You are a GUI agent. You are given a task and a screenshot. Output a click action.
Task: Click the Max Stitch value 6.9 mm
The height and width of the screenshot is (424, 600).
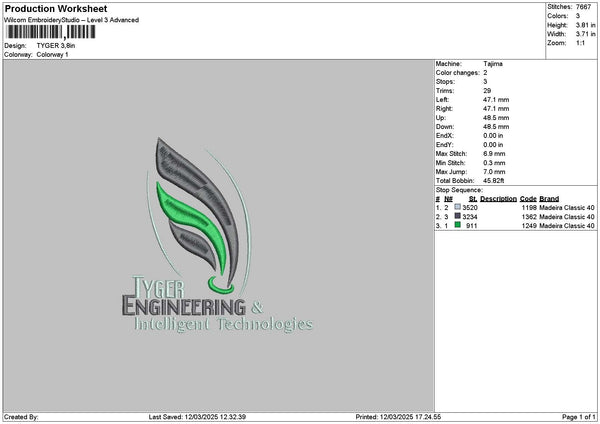[x=494, y=154]
